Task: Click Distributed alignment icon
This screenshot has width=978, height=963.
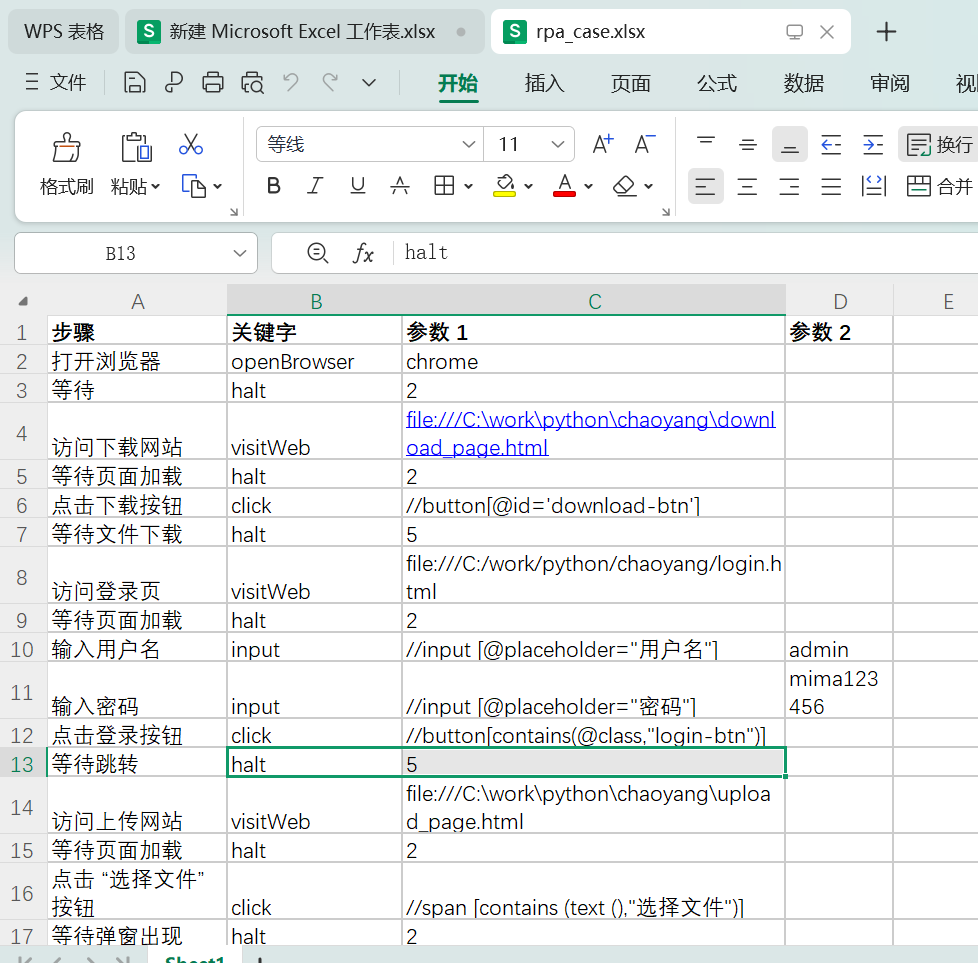Action: 873,186
